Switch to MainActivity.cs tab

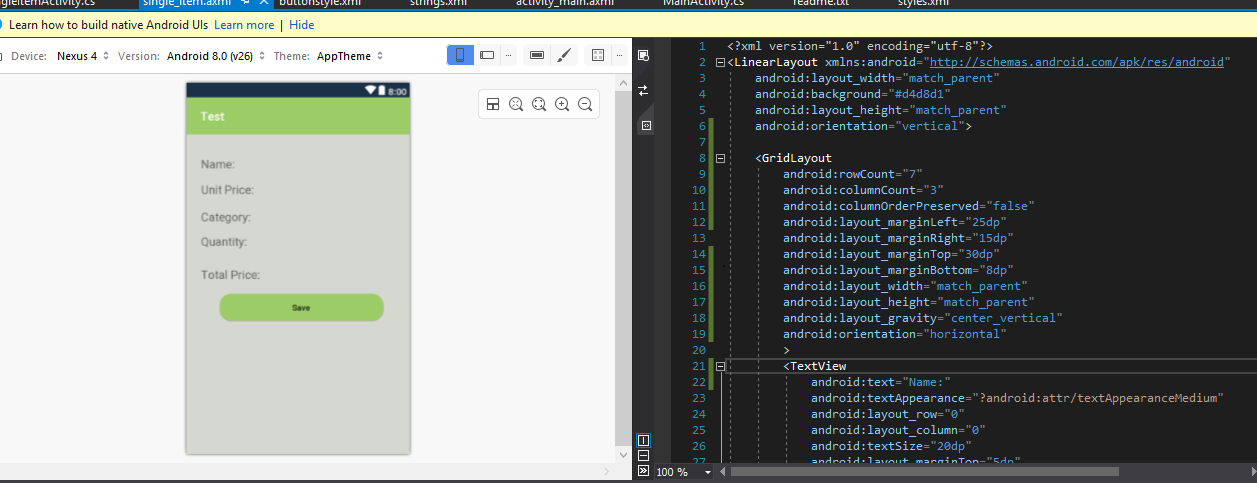click(703, 3)
